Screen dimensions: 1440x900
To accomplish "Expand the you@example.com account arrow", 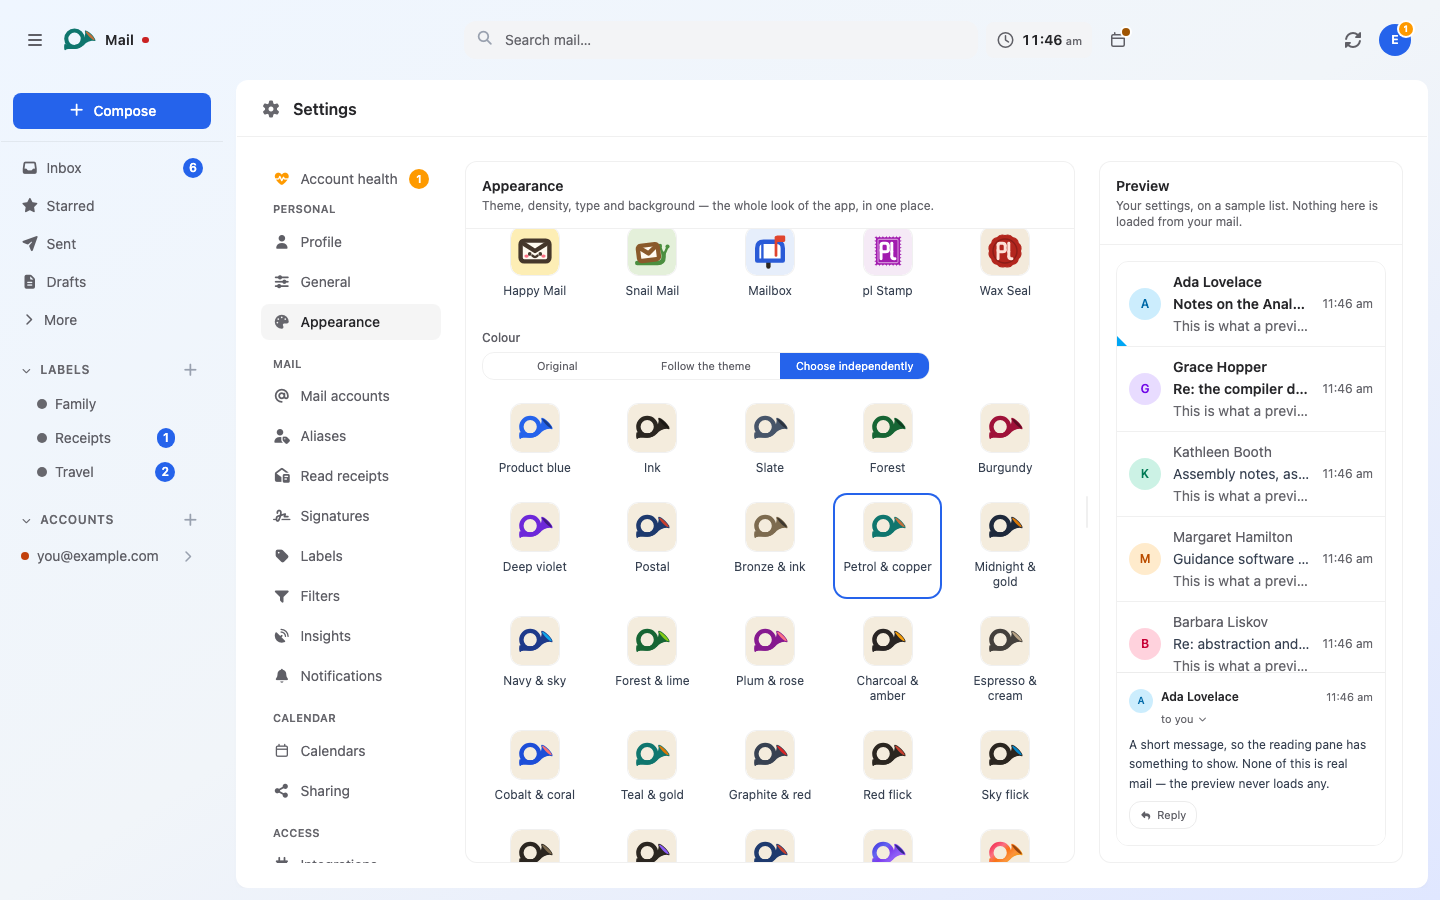I will 188,556.
